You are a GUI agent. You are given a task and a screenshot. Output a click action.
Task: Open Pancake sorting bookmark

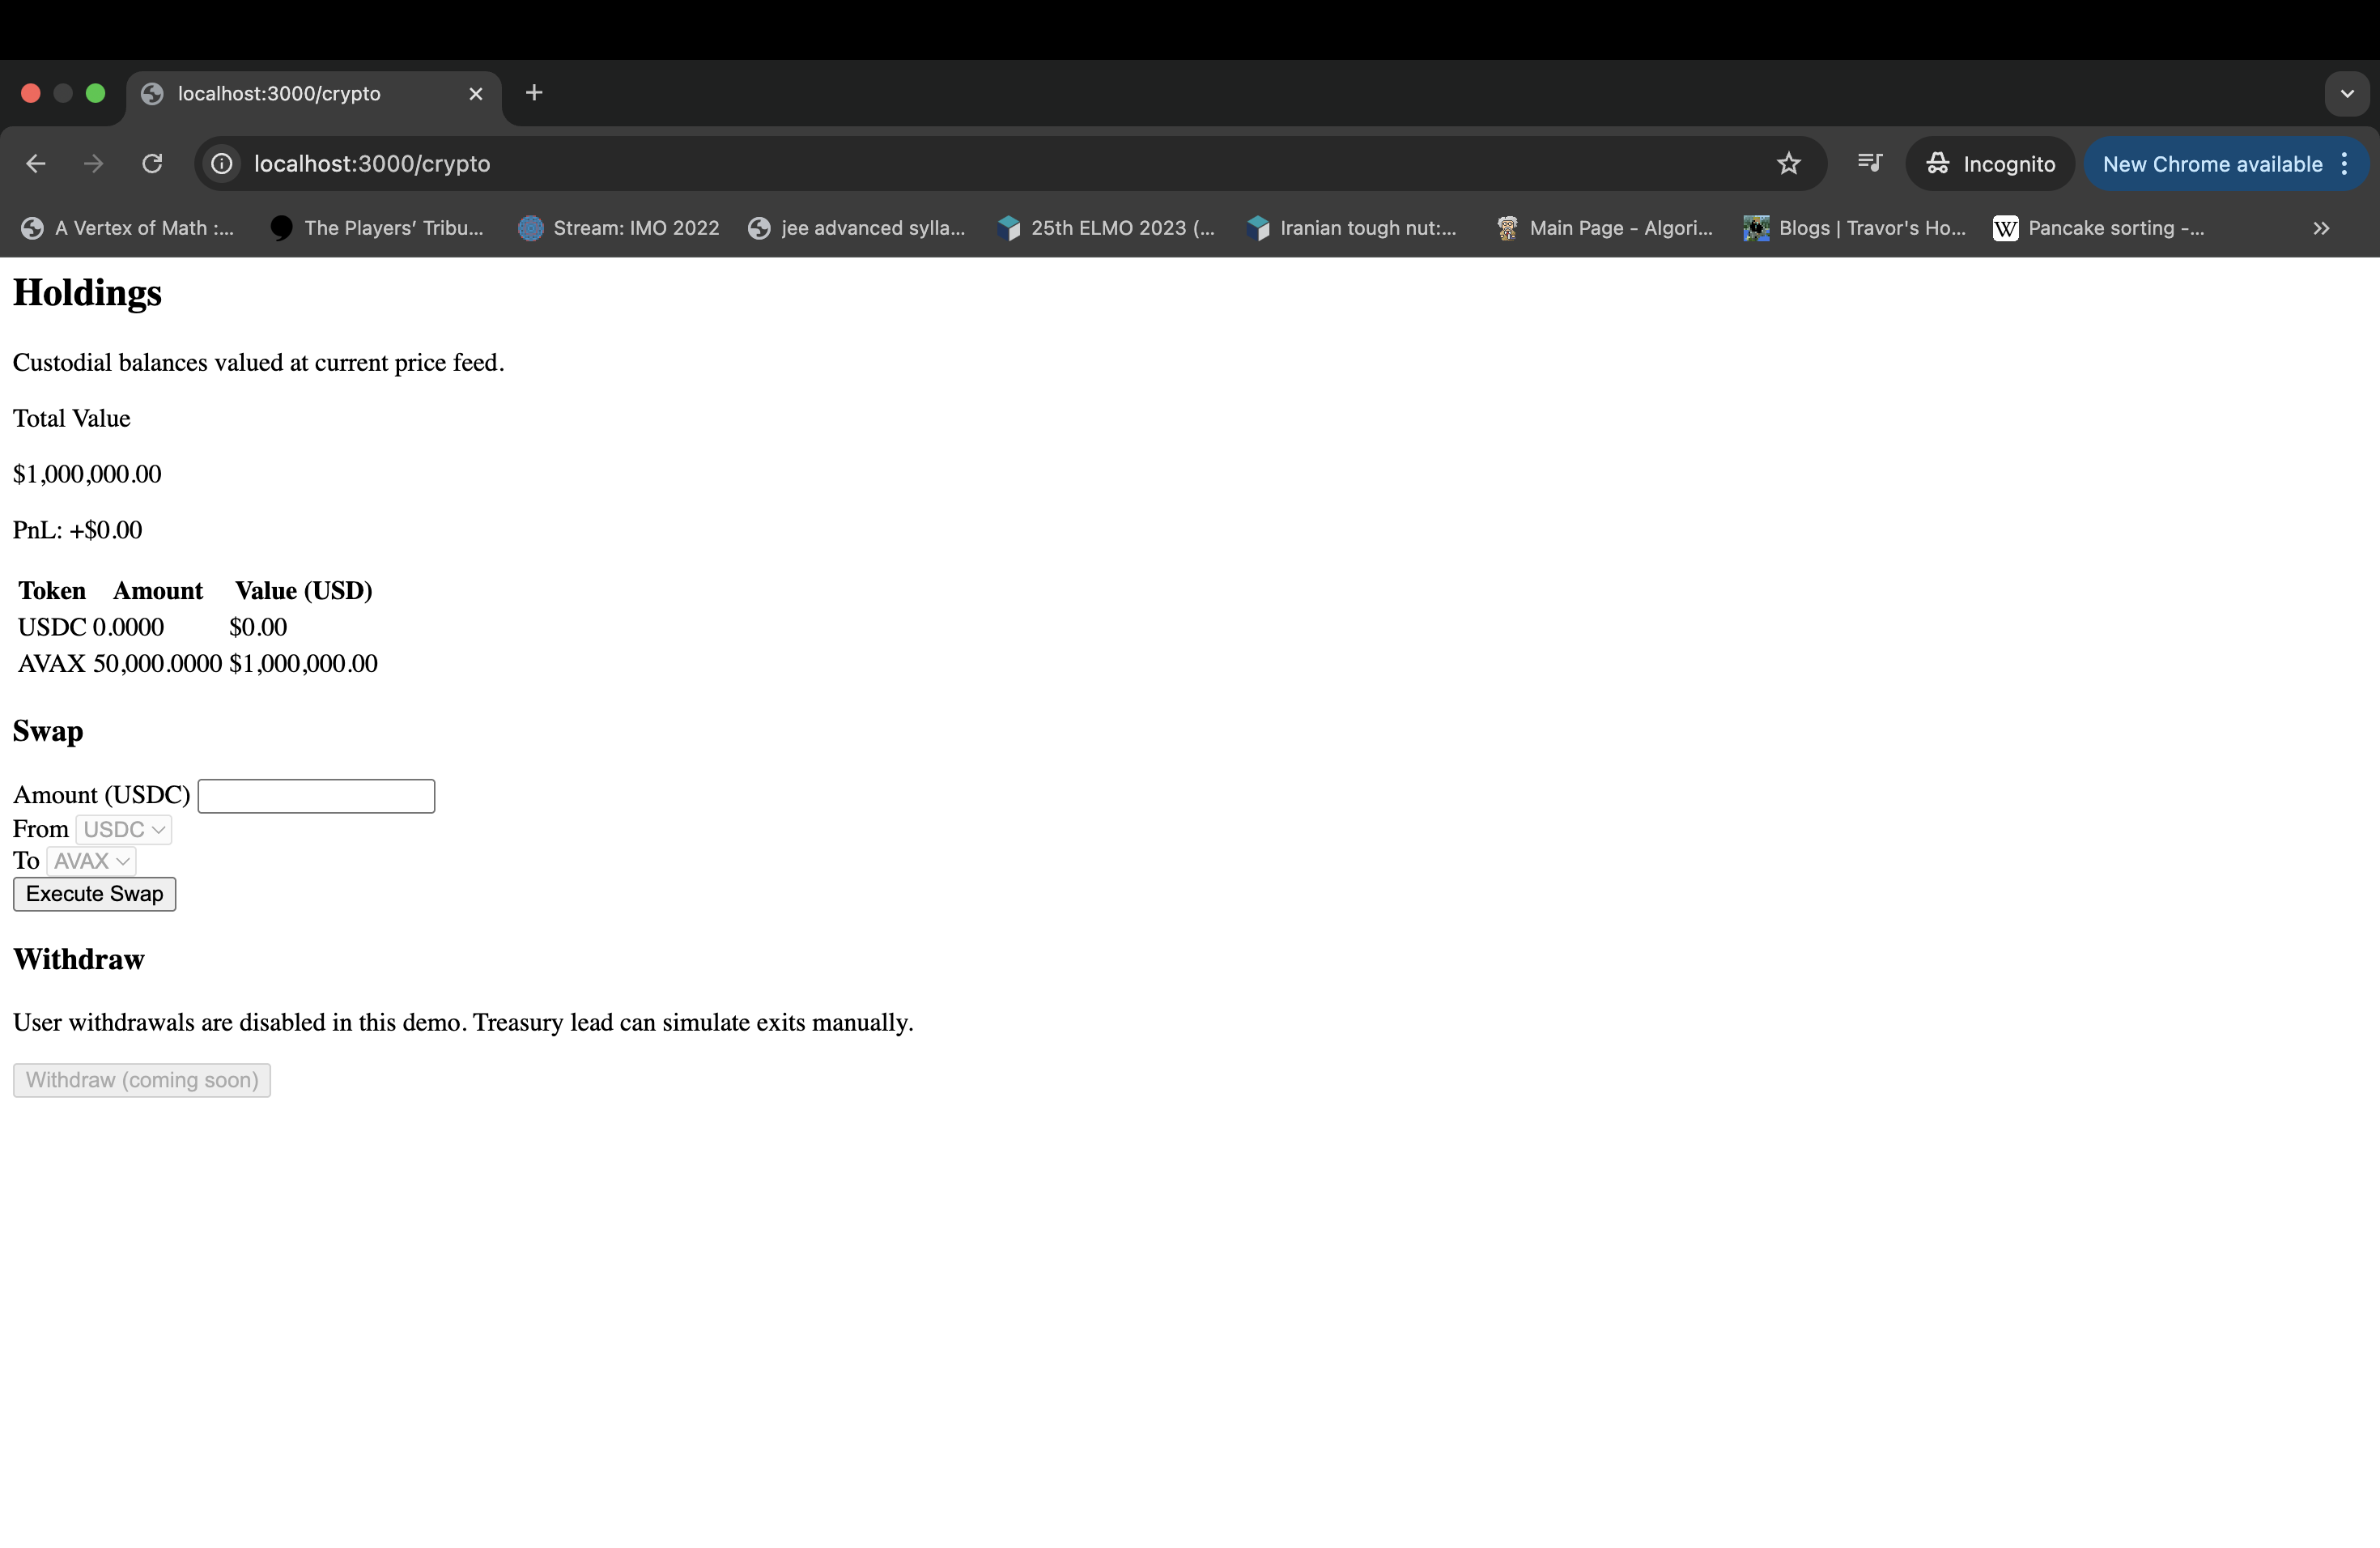click(2098, 229)
